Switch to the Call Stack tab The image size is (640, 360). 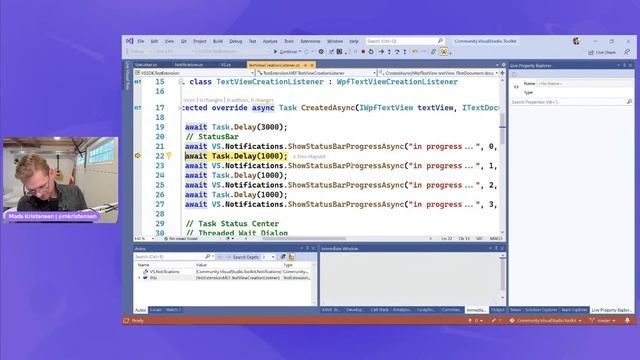pos(380,310)
